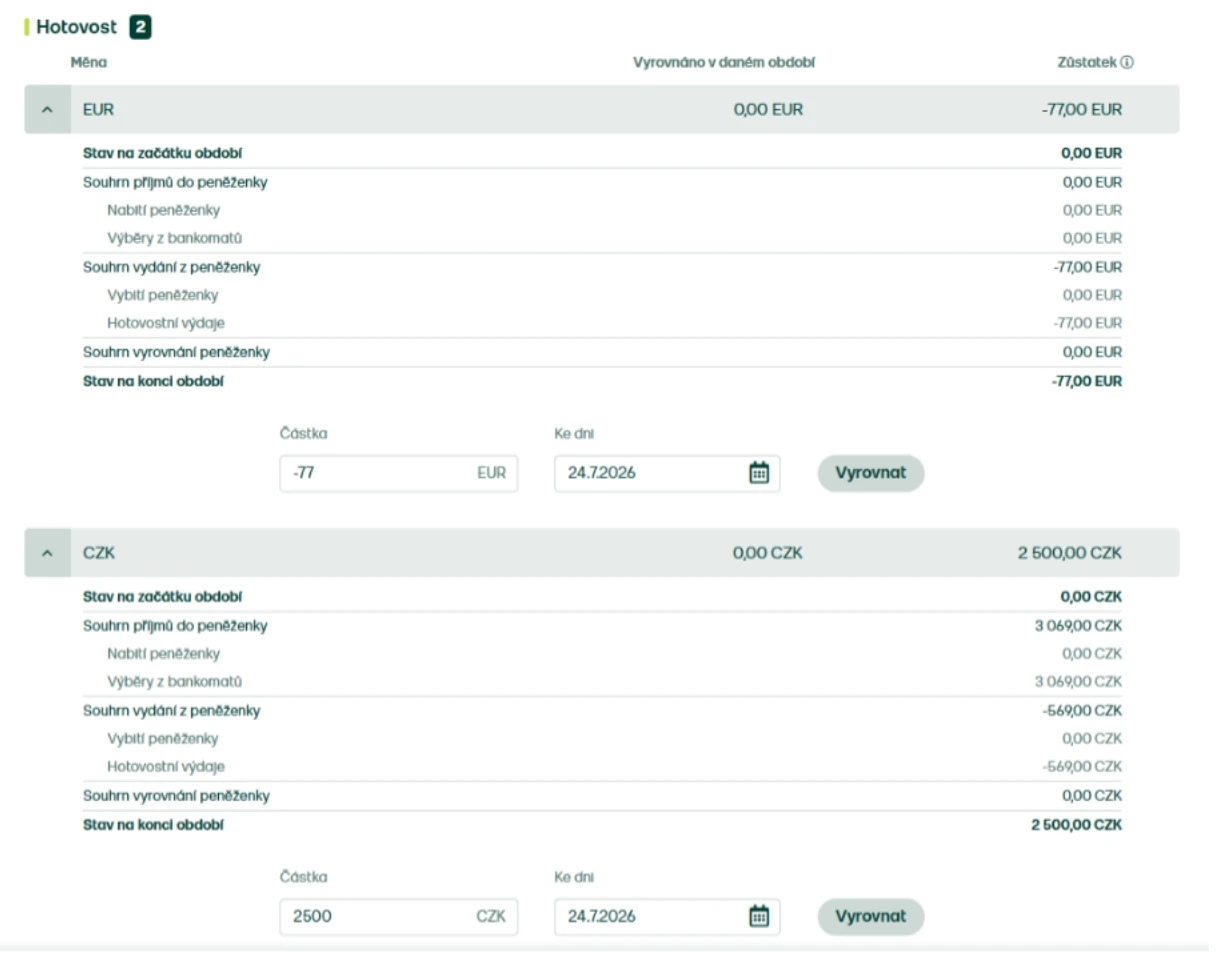Click EUR Nabití peněženky row label
Screen dimensions: 1232x966
coord(164,210)
